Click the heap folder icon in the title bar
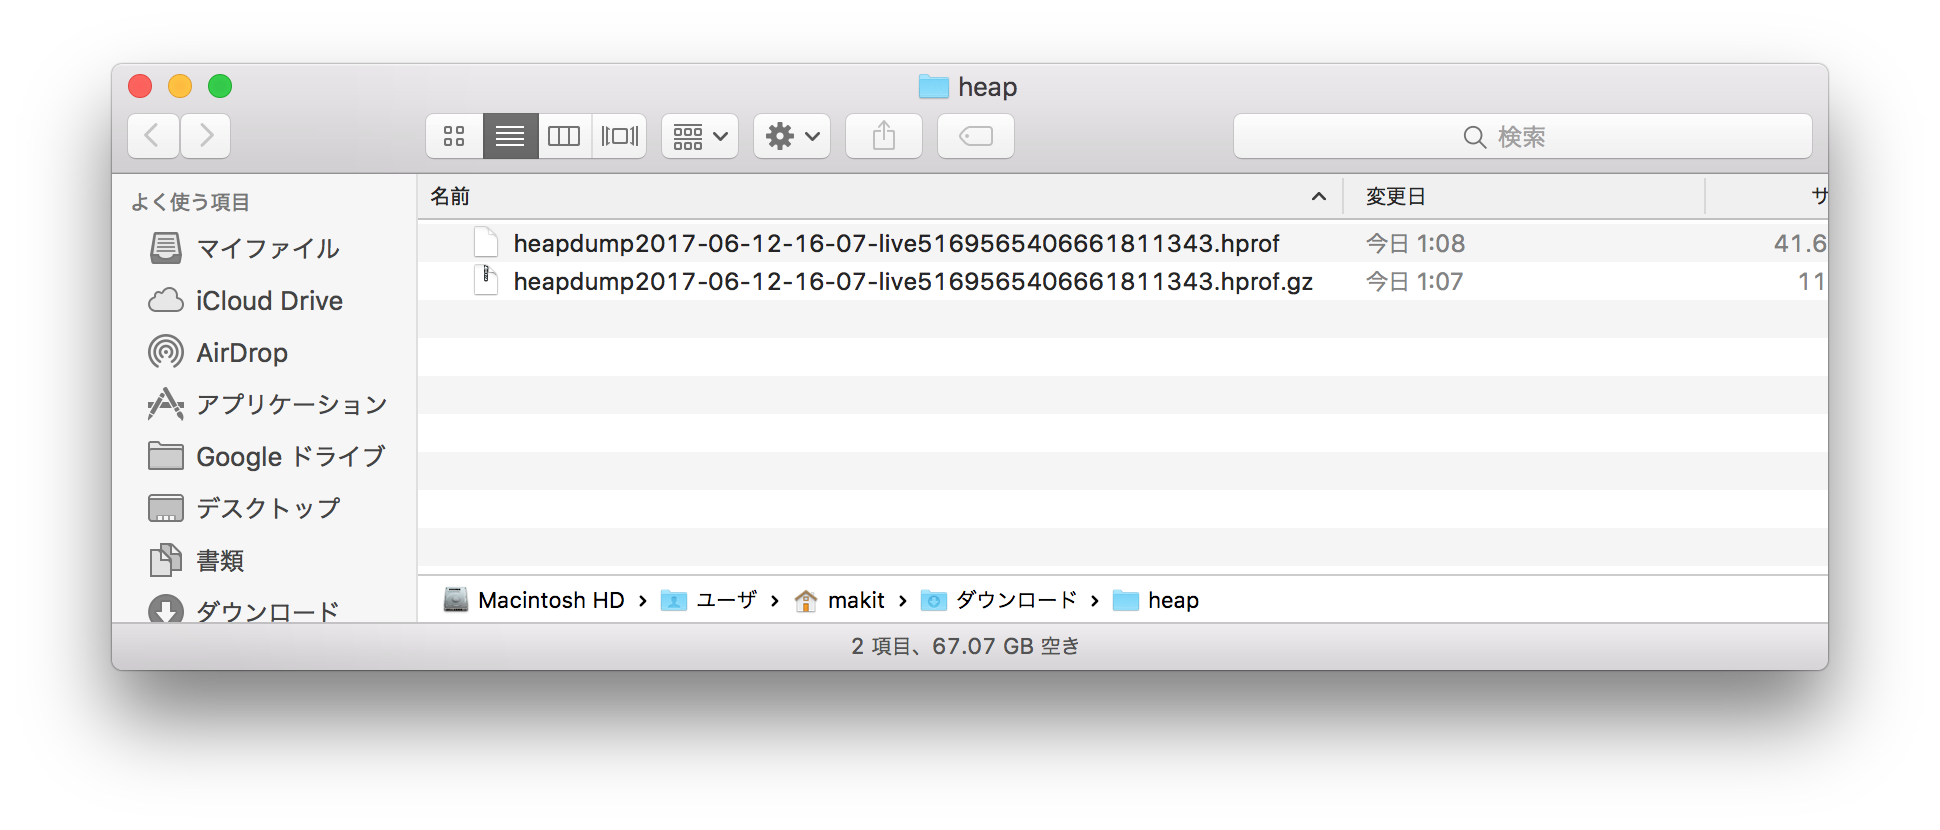Viewport: 1940px width, 830px height. (x=934, y=87)
